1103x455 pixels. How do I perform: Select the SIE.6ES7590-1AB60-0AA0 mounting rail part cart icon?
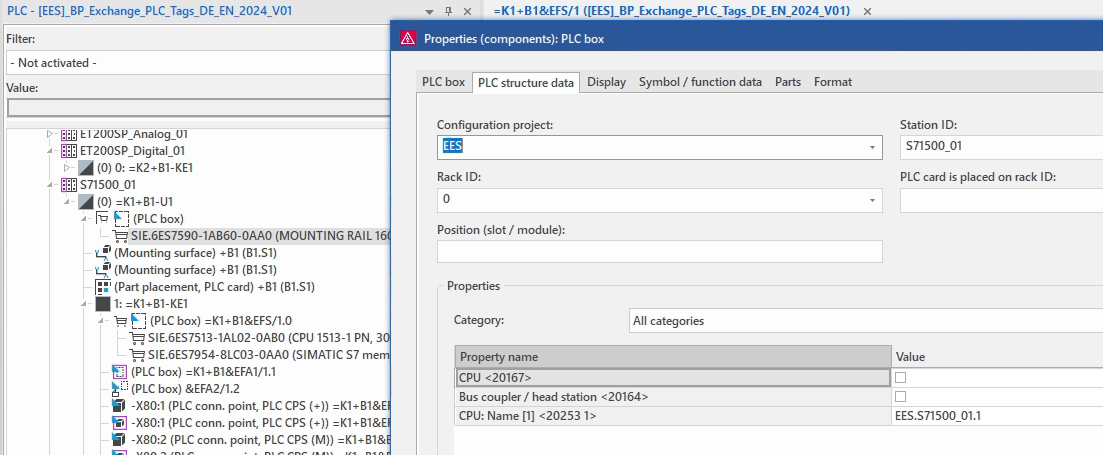pyautogui.click(x=120, y=236)
